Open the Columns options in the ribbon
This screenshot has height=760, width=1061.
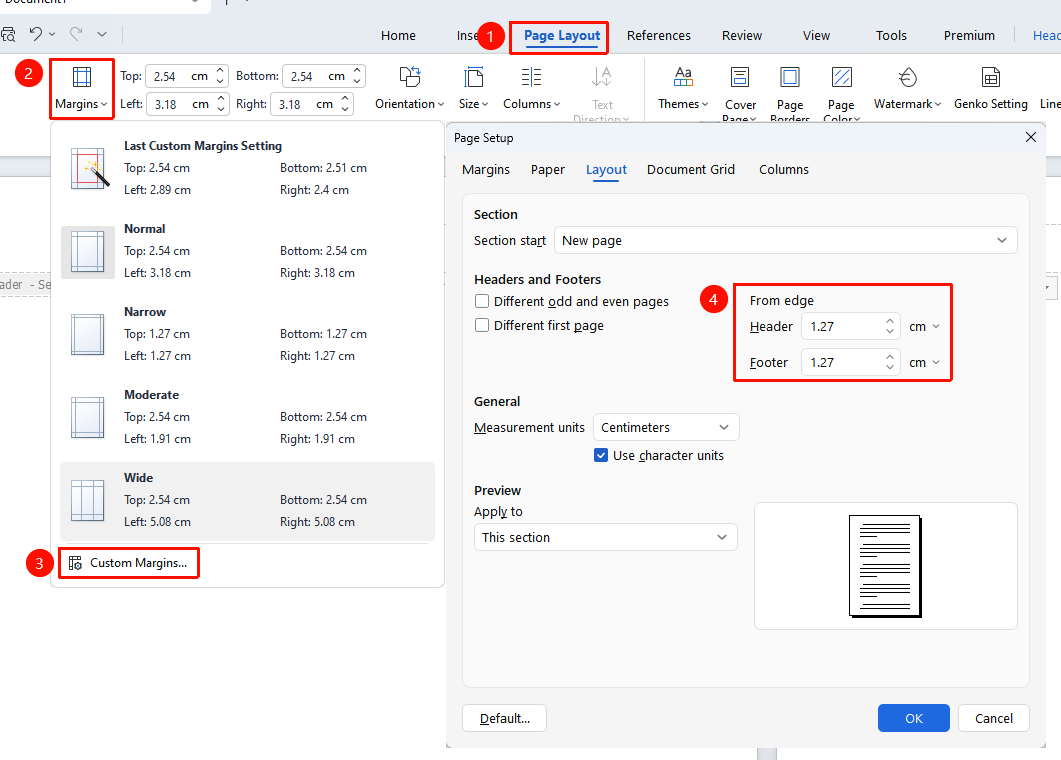click(531, 89)
